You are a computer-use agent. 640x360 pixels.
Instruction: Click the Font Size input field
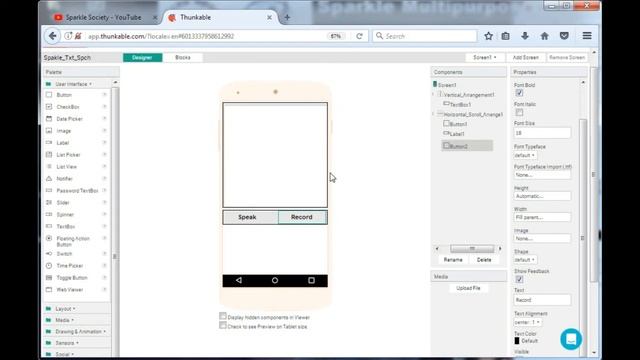542,133
